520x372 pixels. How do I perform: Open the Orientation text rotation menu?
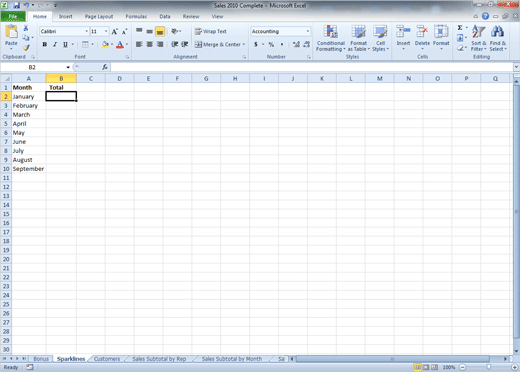(x=176, y=31)
